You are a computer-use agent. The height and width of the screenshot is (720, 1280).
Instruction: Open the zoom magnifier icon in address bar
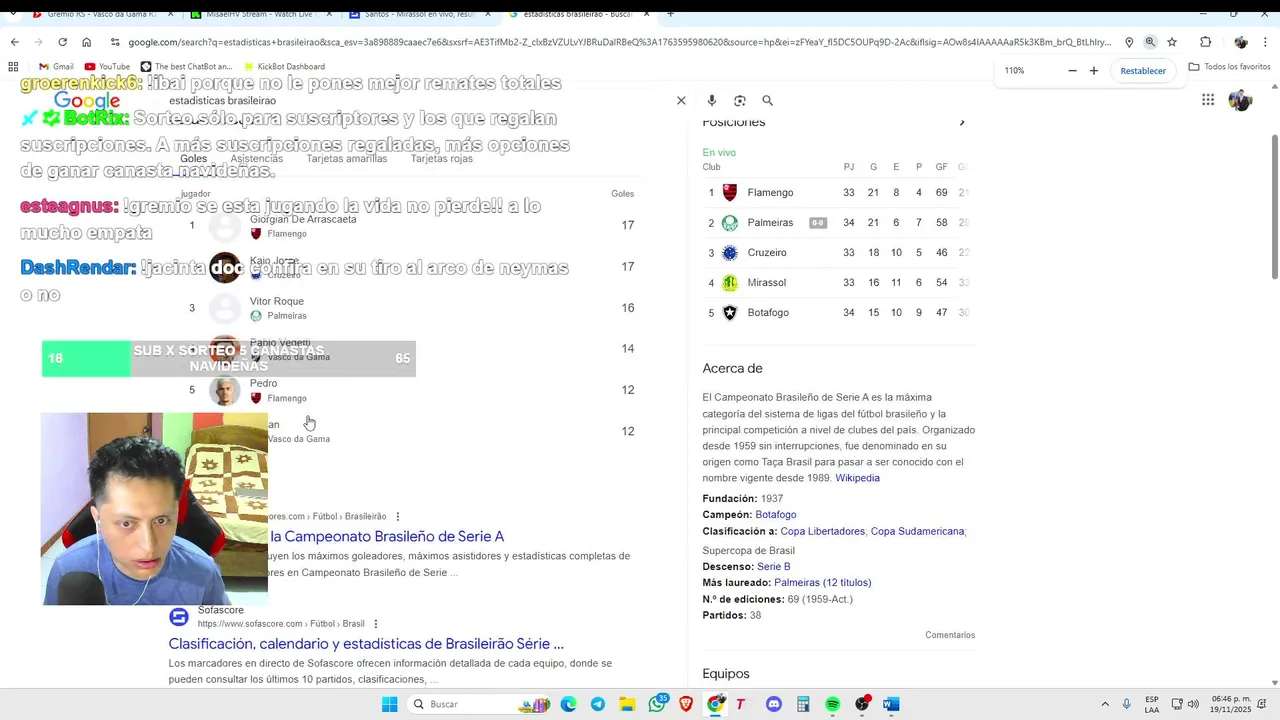click(x=1150, y=42)
